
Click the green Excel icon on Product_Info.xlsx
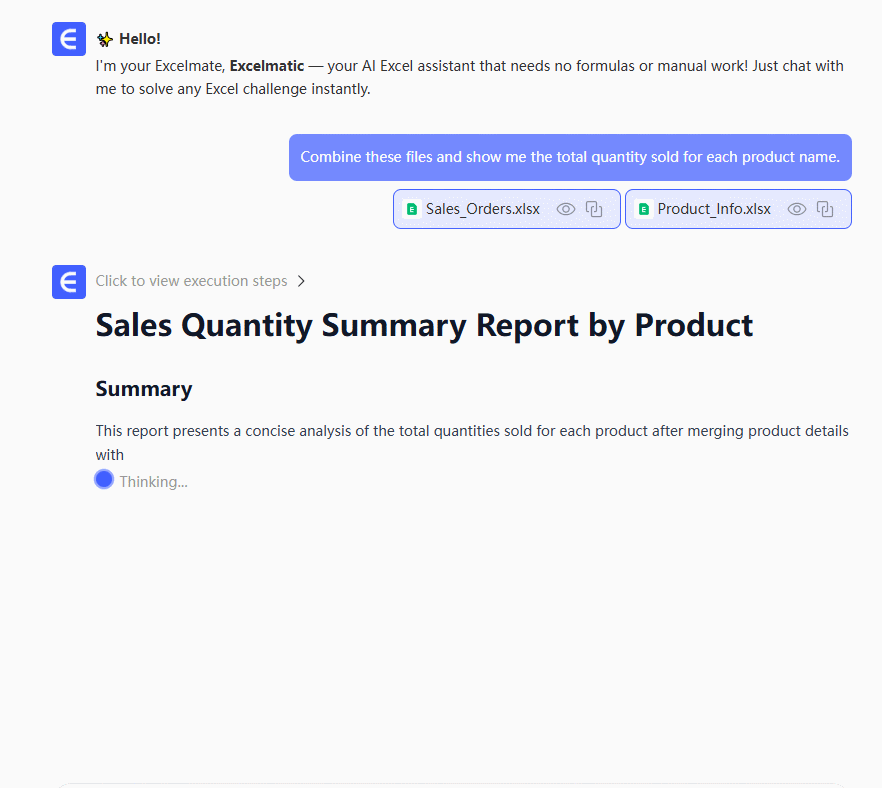pos(644,209)
